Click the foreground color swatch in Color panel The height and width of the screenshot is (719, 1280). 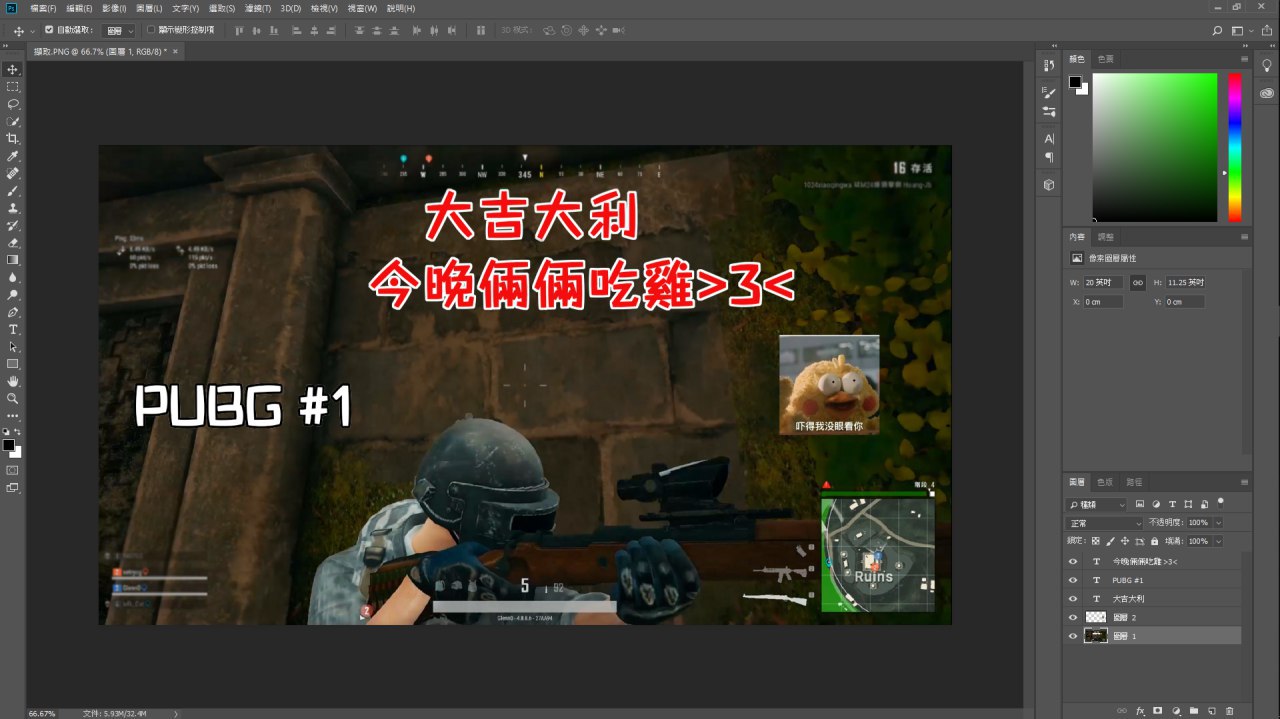coord(1075,82)
